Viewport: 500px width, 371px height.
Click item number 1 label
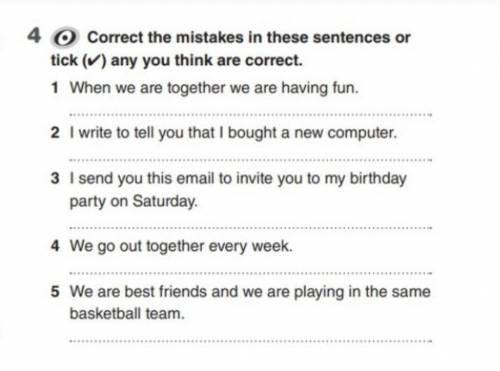click(55, 88)
